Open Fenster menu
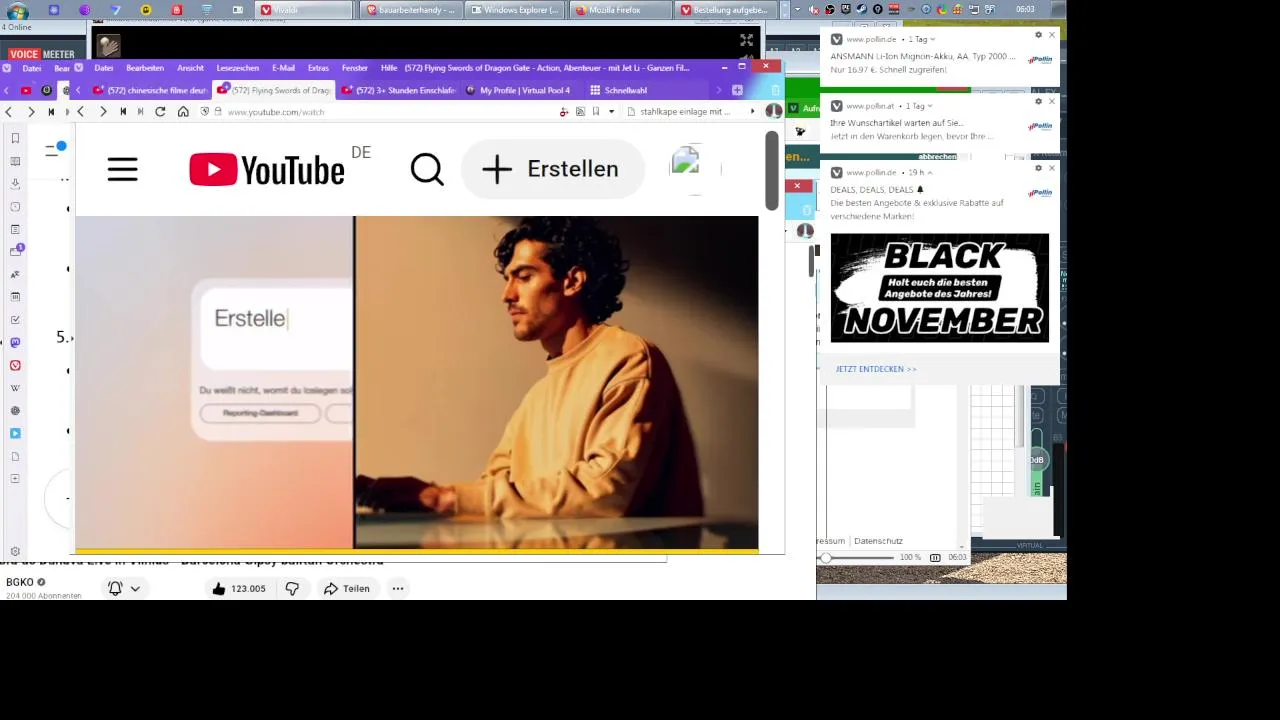Screen dimensions: 1280x720 [355, 68]
